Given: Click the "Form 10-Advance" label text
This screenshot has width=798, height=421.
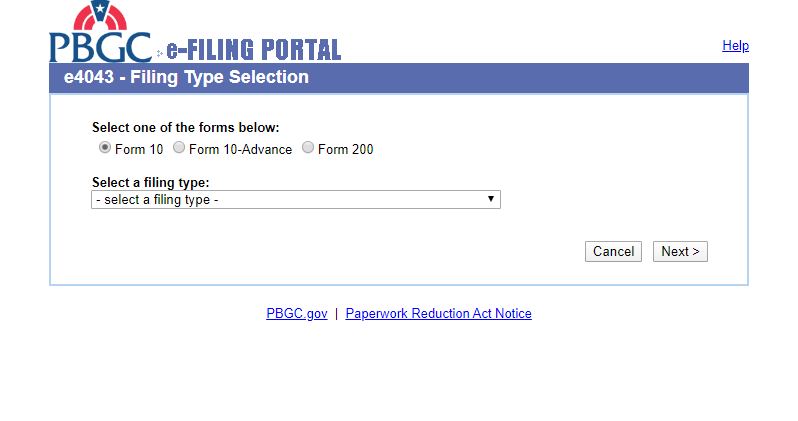Looking at the screenshot, I should (x=240, y=149).
